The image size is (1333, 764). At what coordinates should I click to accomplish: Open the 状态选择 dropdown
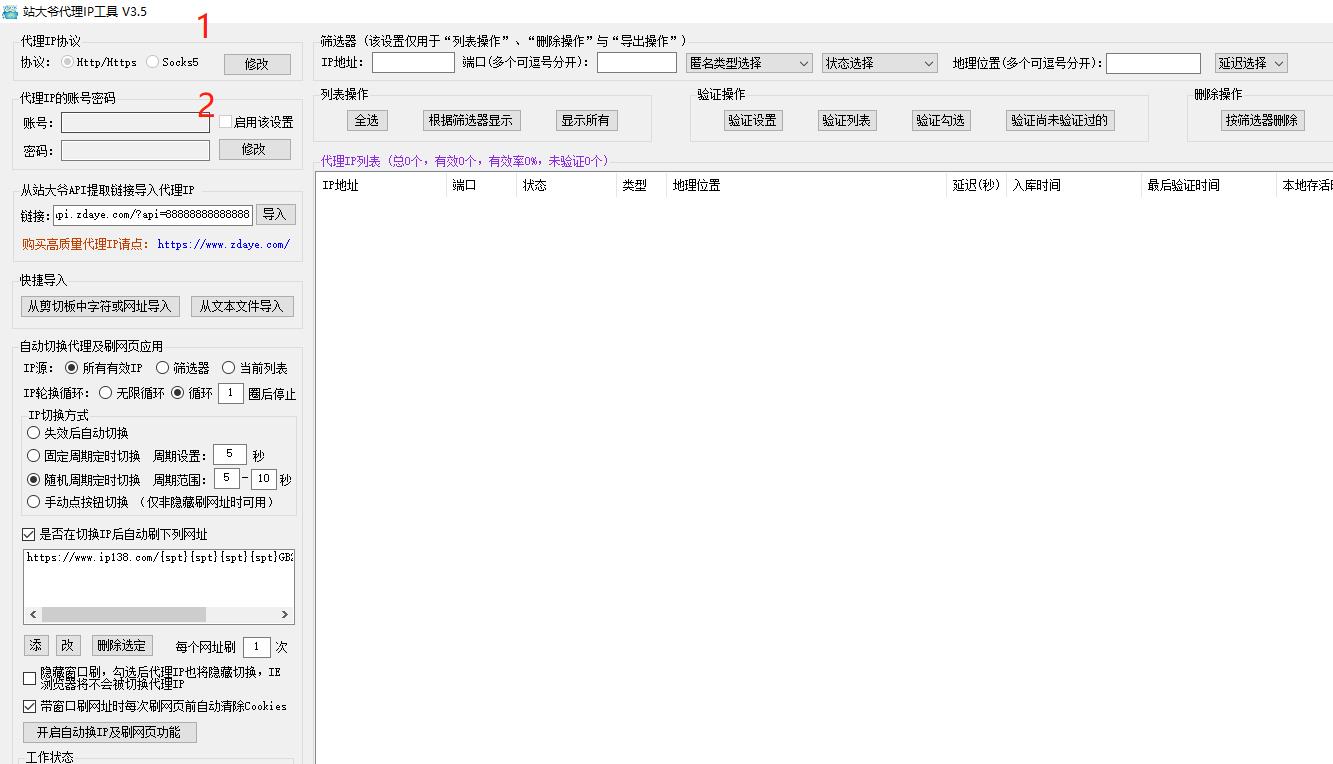(x=877, y=62)
